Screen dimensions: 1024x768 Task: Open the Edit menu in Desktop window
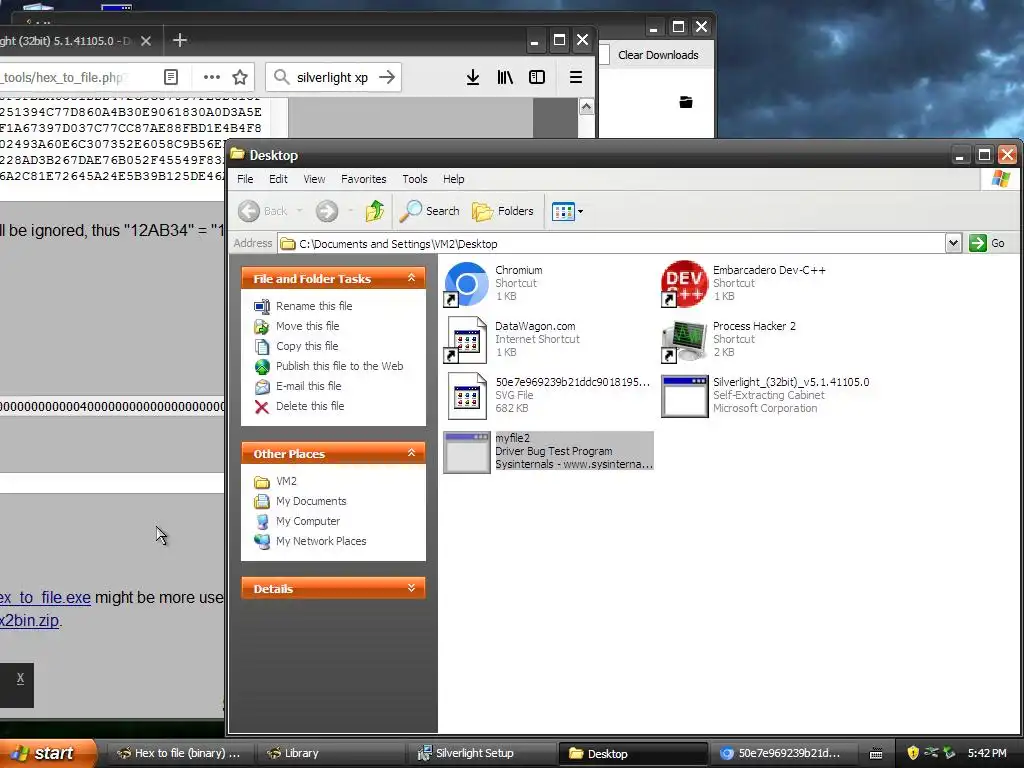pyautogui.click(x=278, y=179)
